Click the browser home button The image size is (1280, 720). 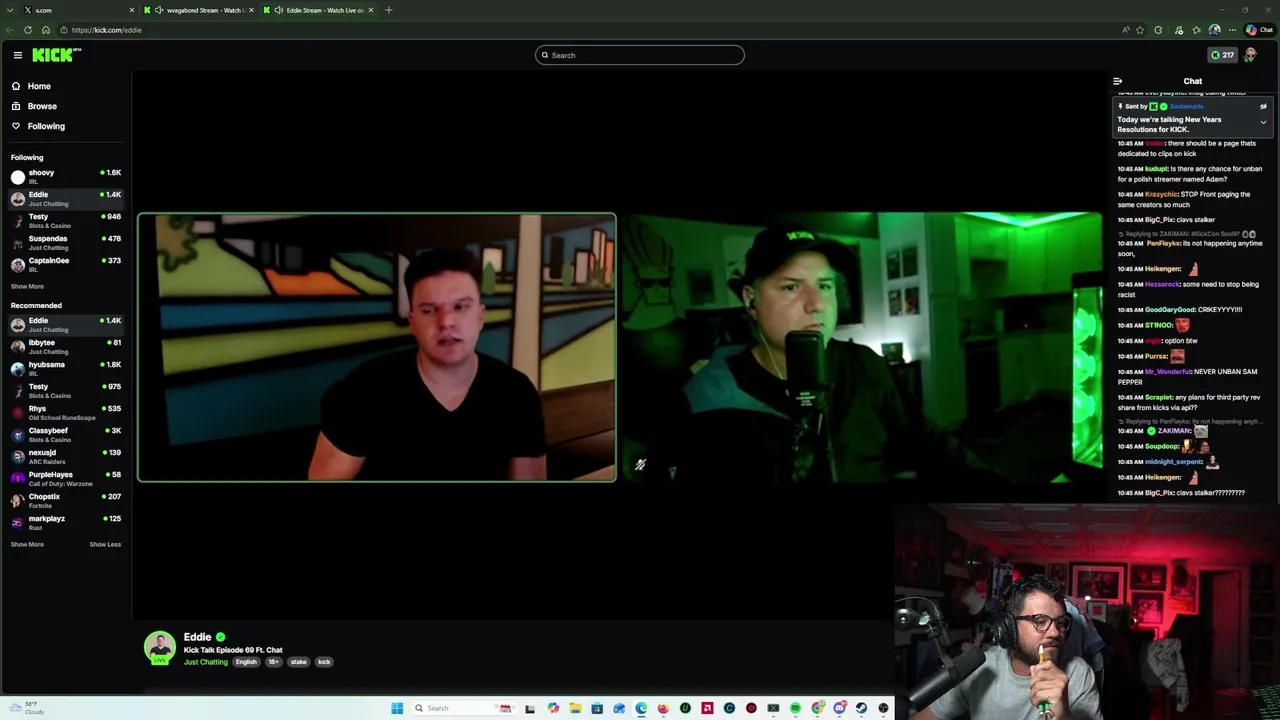coord(46,30)
